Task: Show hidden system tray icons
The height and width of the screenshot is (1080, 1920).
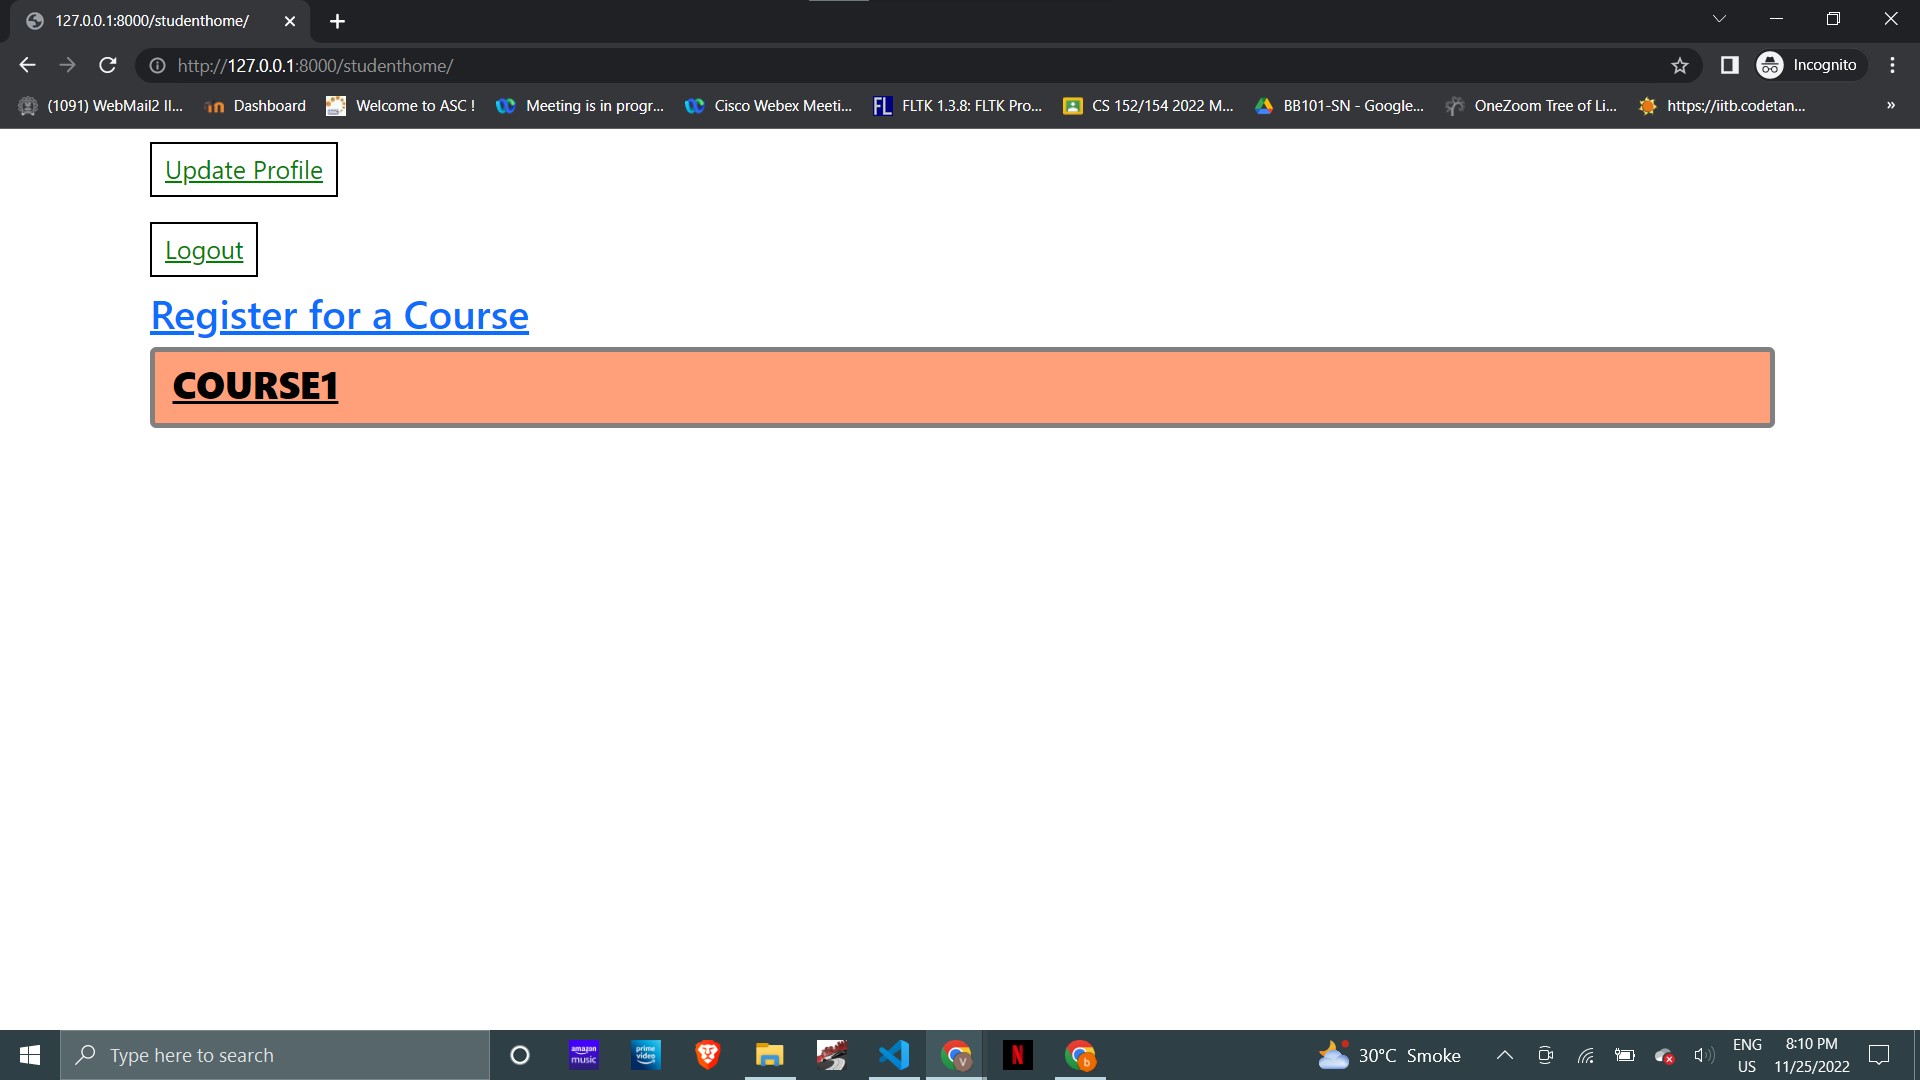Action: 1504,1055
